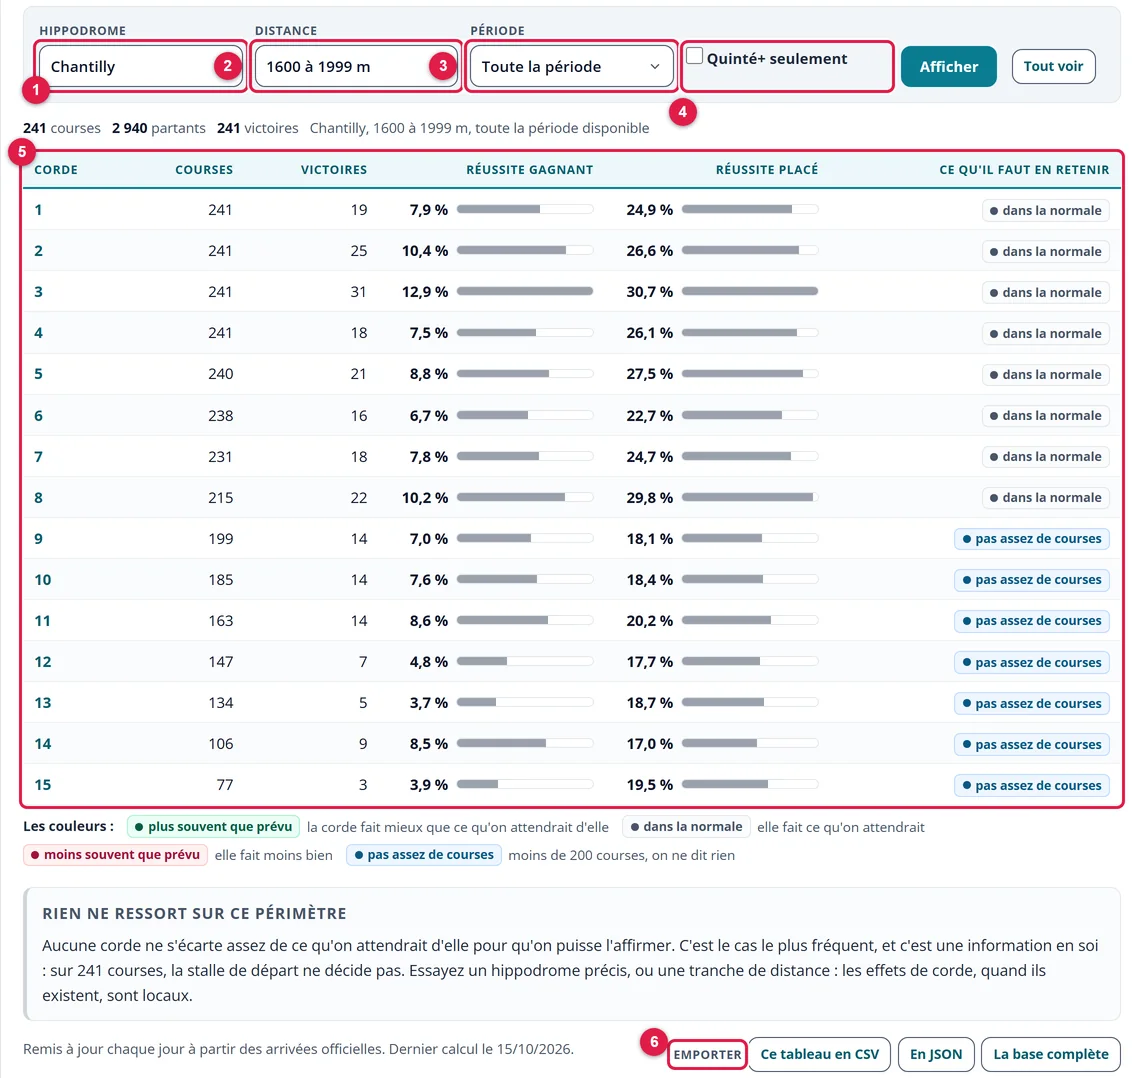Click the 'Dernier calcul le 15/10/2026' footer text
Image resolution: width=1133 pixels, height=1078 pixels.
(x=481, y=1048)
